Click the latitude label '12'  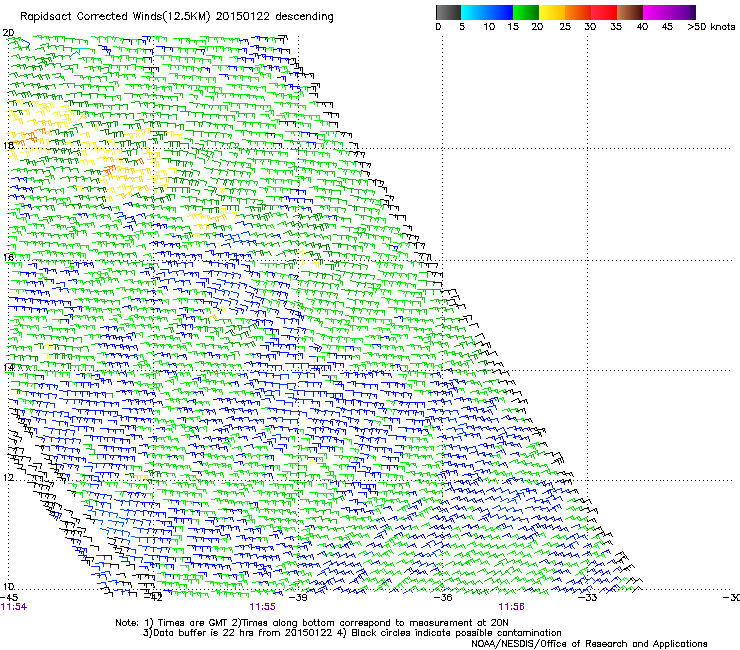point(8,478)
